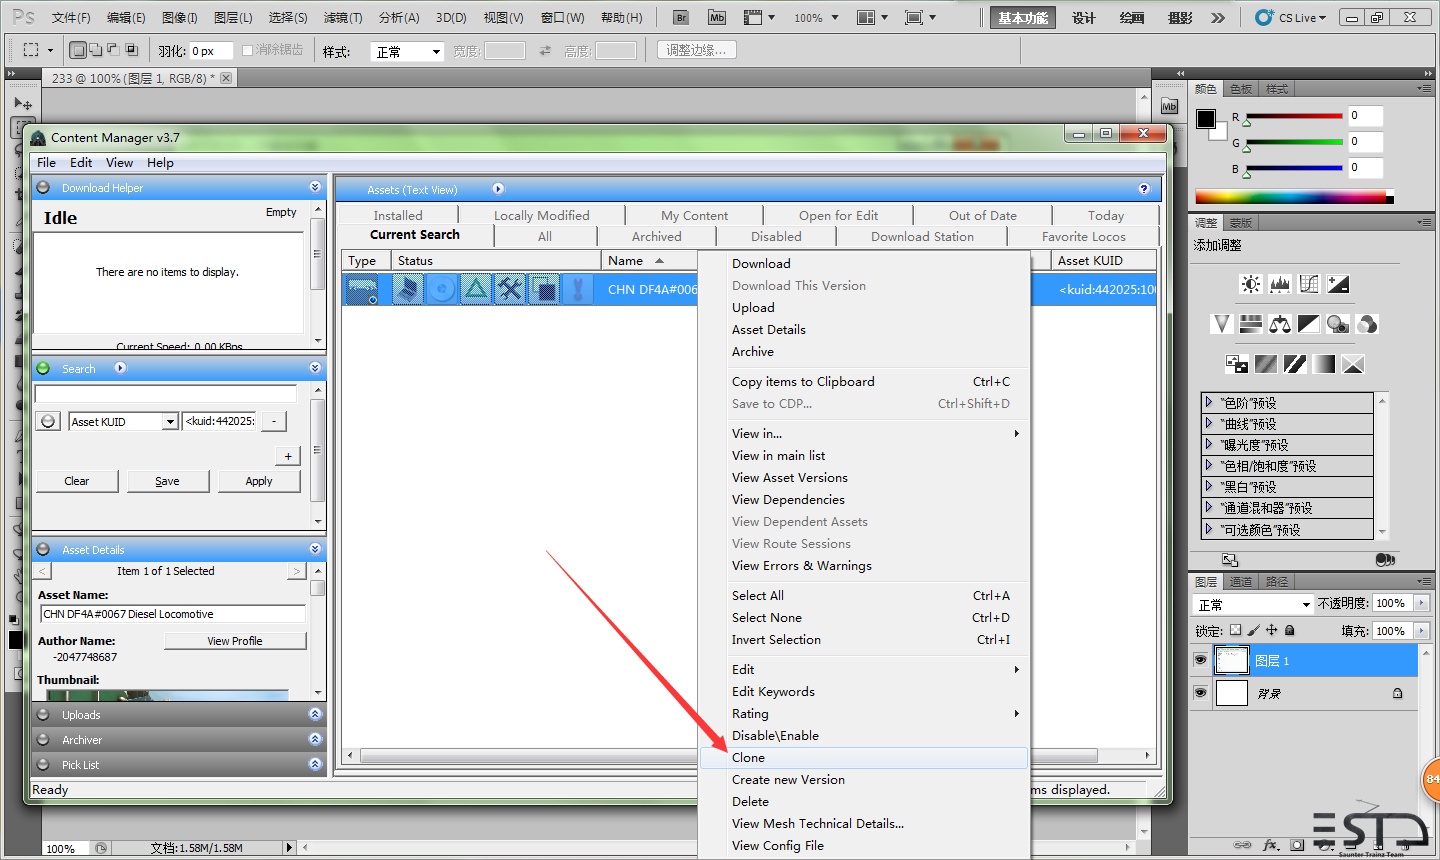The height and width of the screenshot is (860, 1440).
Task: Add a Channel Mixer adjustment in Photoshop
Action: [x=1367, y=324]
